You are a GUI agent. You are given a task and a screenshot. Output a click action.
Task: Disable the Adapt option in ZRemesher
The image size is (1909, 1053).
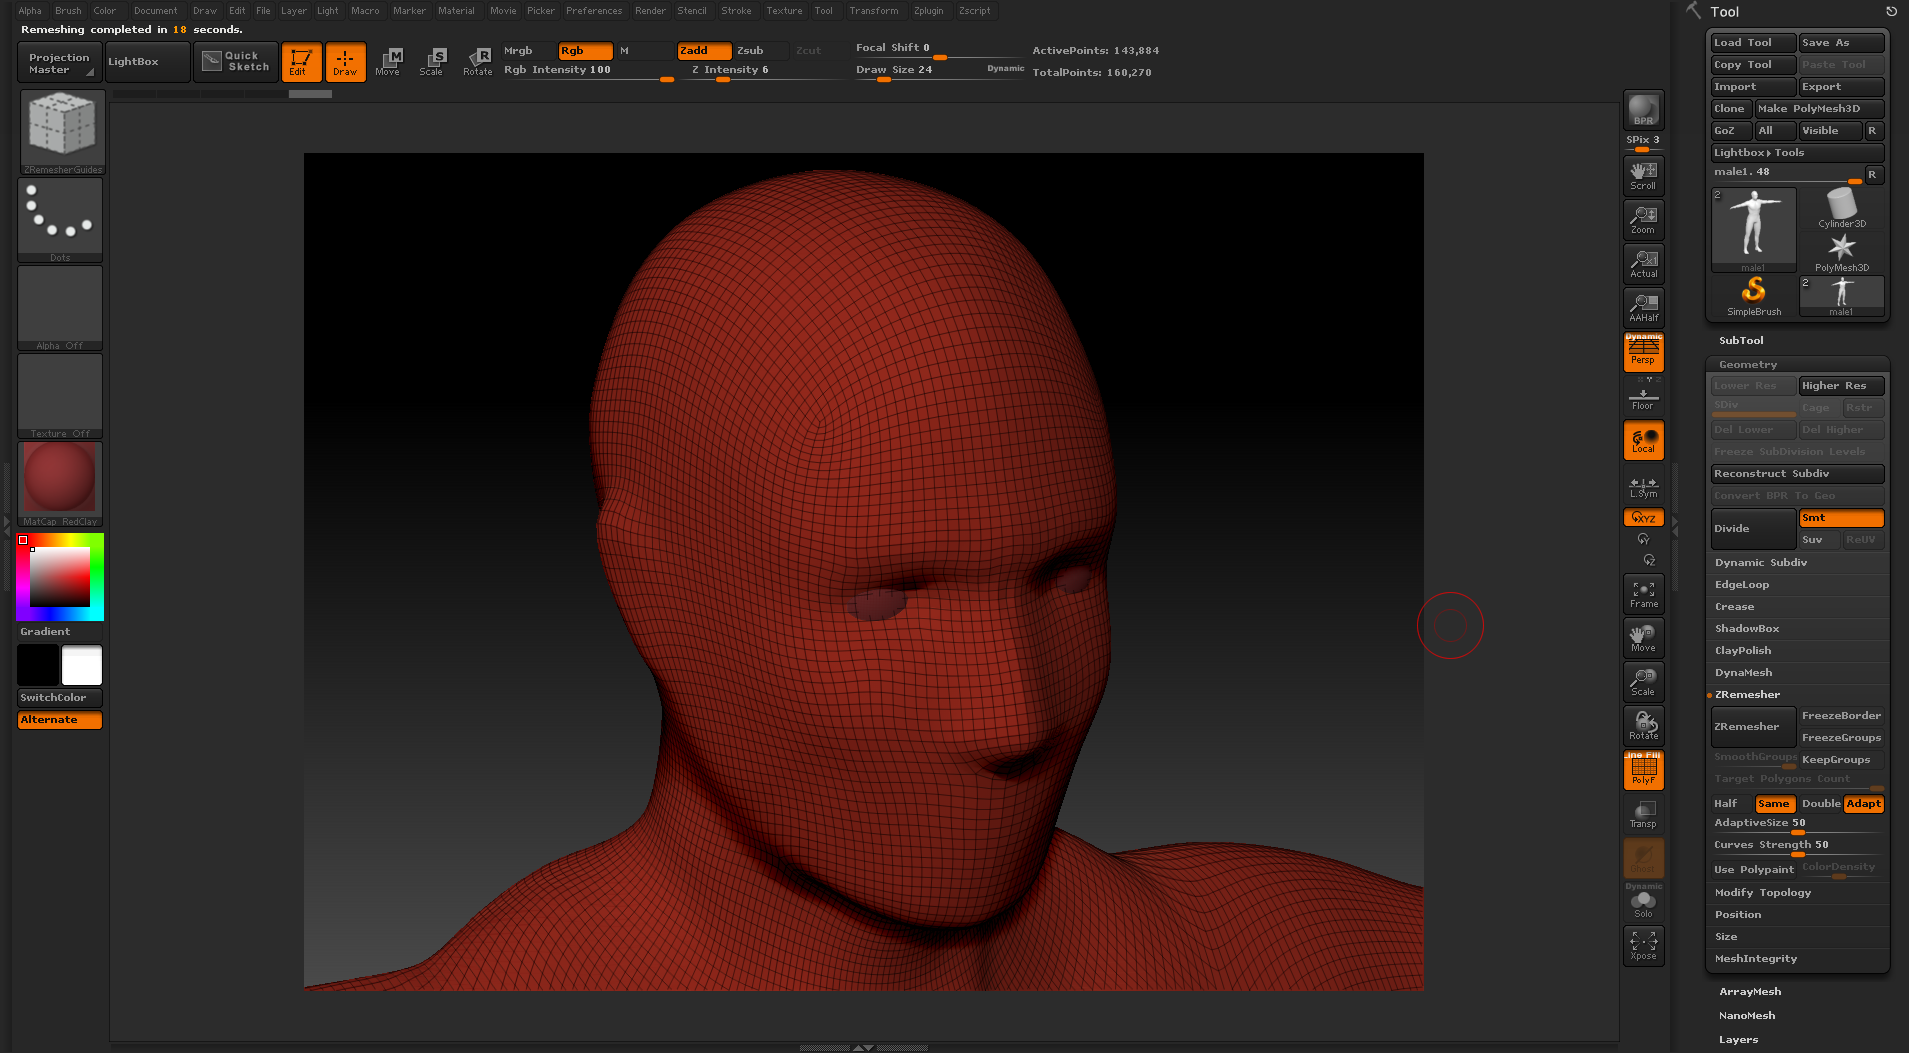pyautogui.click(x=1863, y=804)
